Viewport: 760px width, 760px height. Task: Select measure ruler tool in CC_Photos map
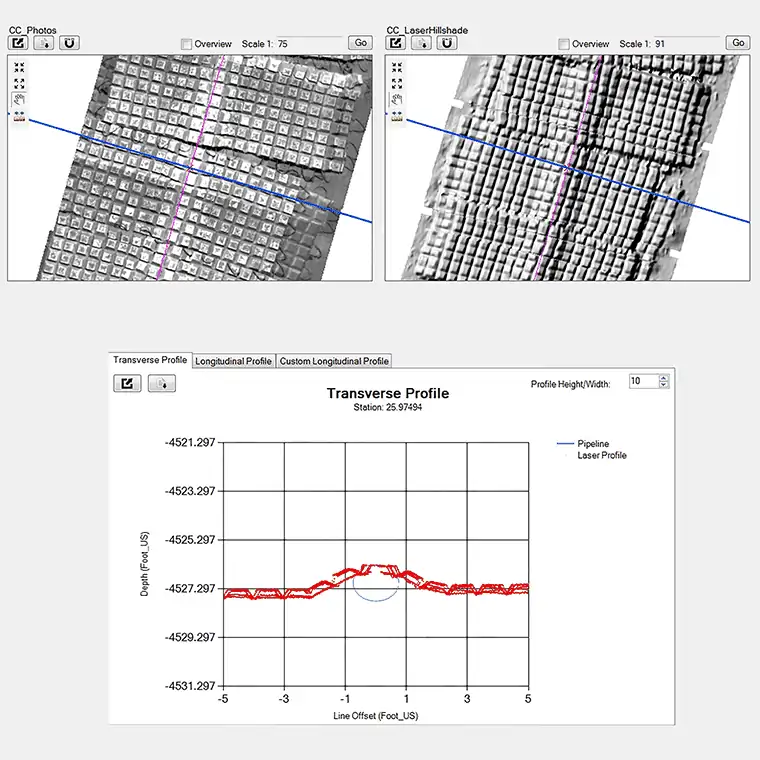[19, 116]
